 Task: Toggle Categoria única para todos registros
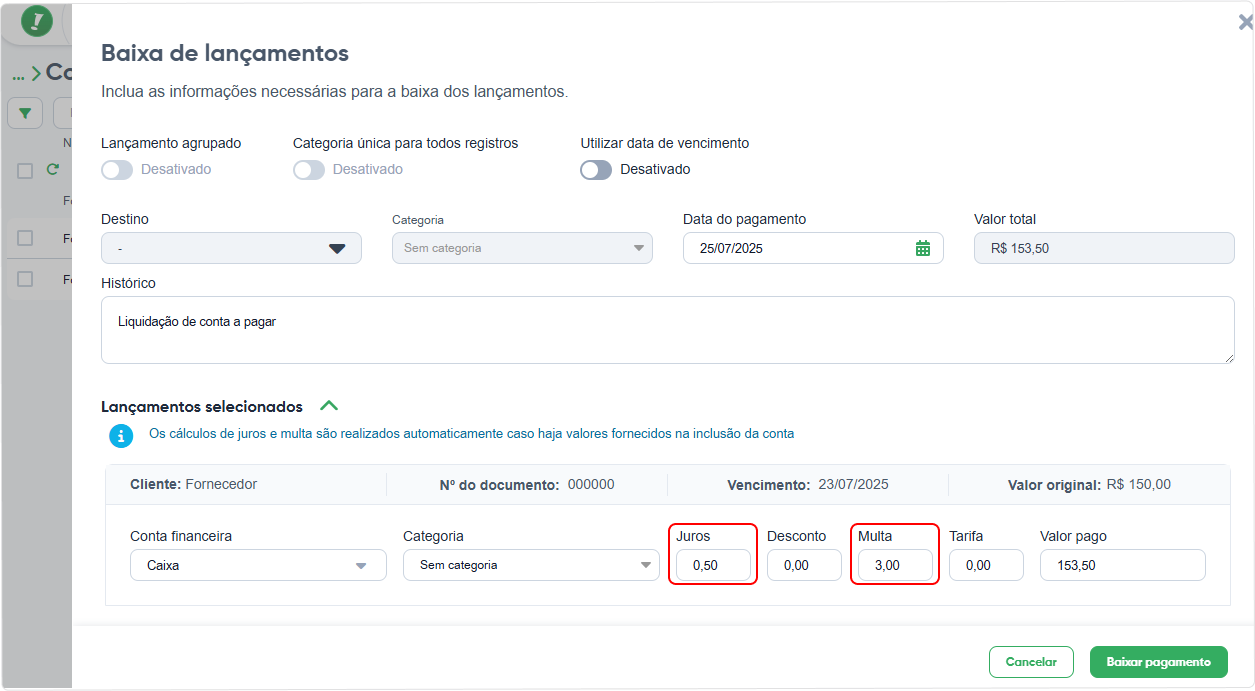point(309,170)
